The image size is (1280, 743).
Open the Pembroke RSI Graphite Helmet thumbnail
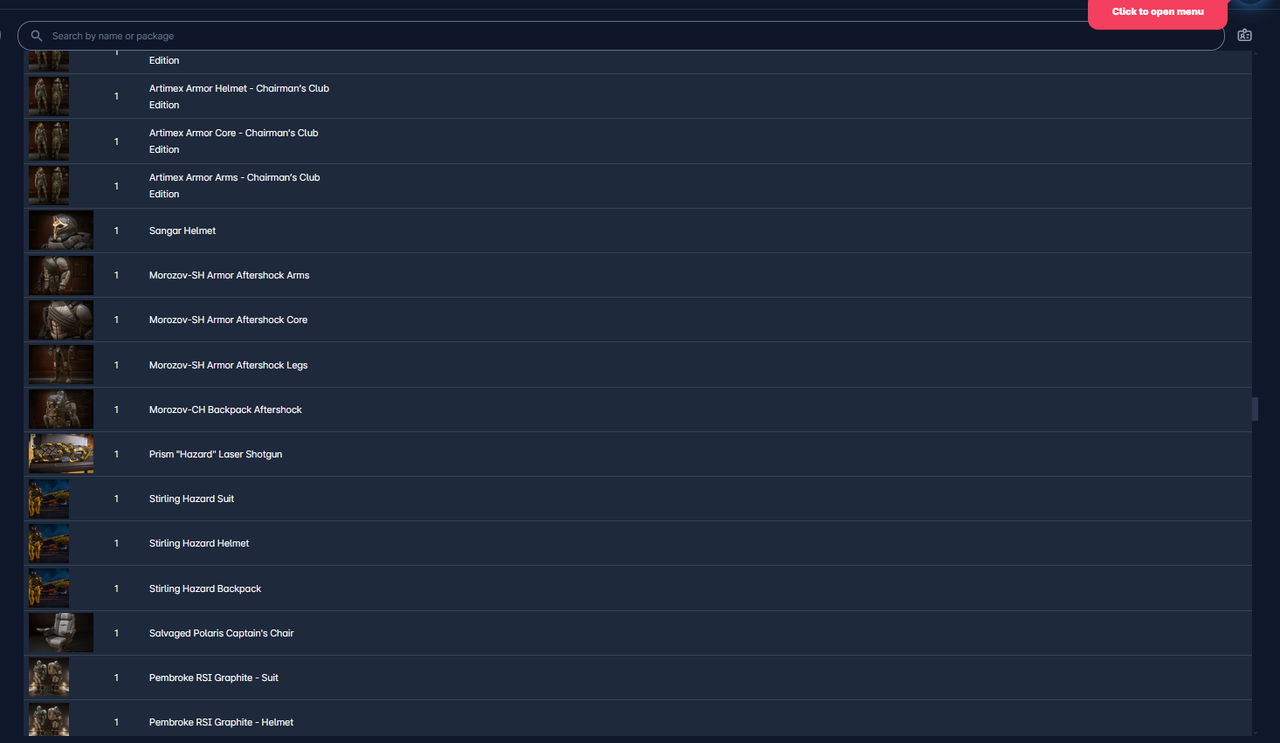point(49,719)
